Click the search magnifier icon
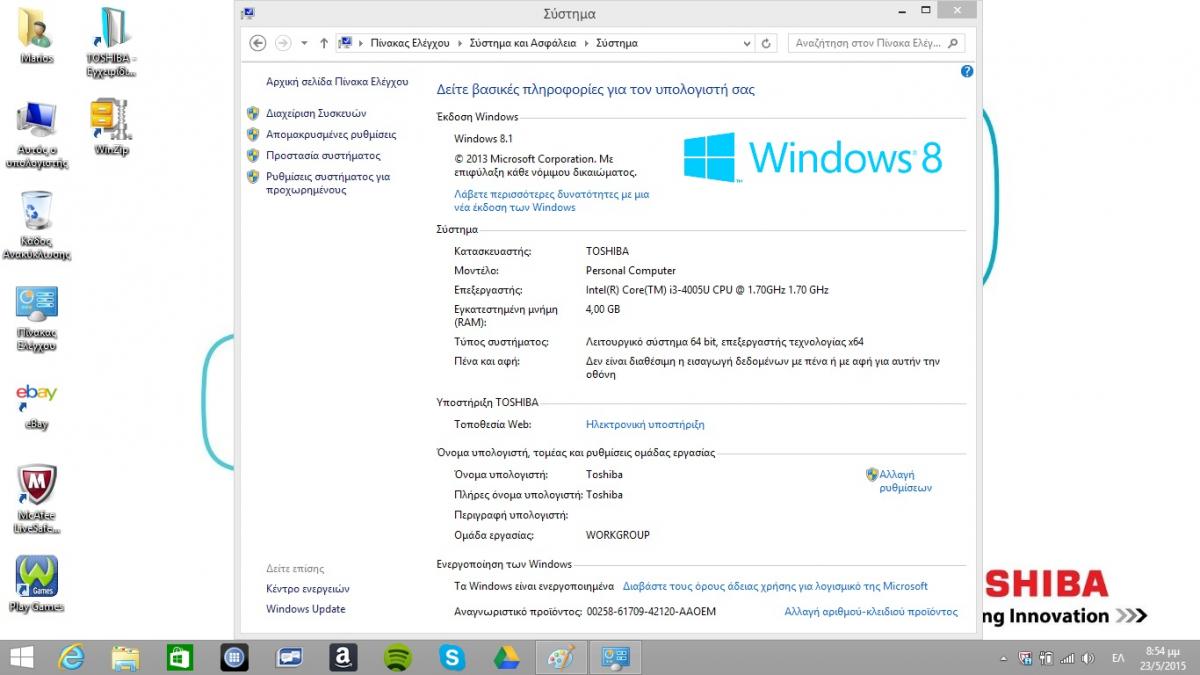This screenshot has width=1200, height=675. click(952, 43)
